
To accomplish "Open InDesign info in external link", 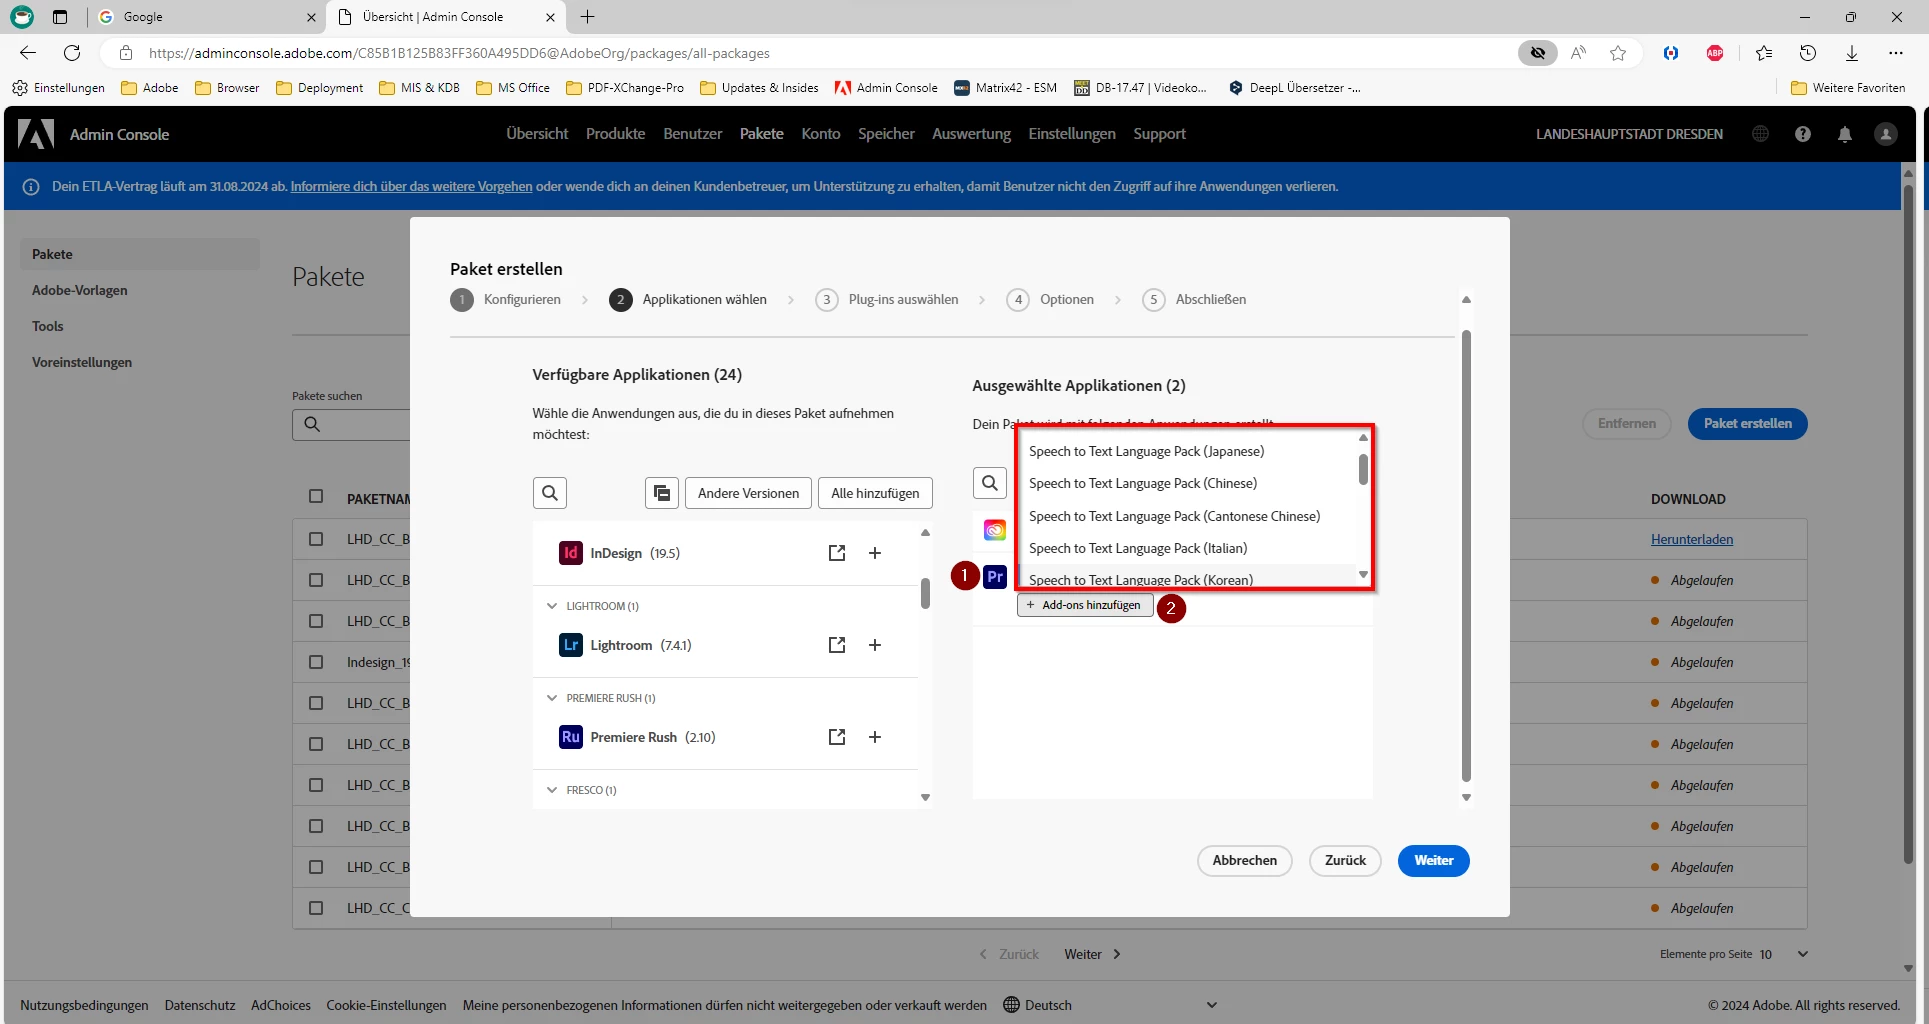I will click(837, 553).
